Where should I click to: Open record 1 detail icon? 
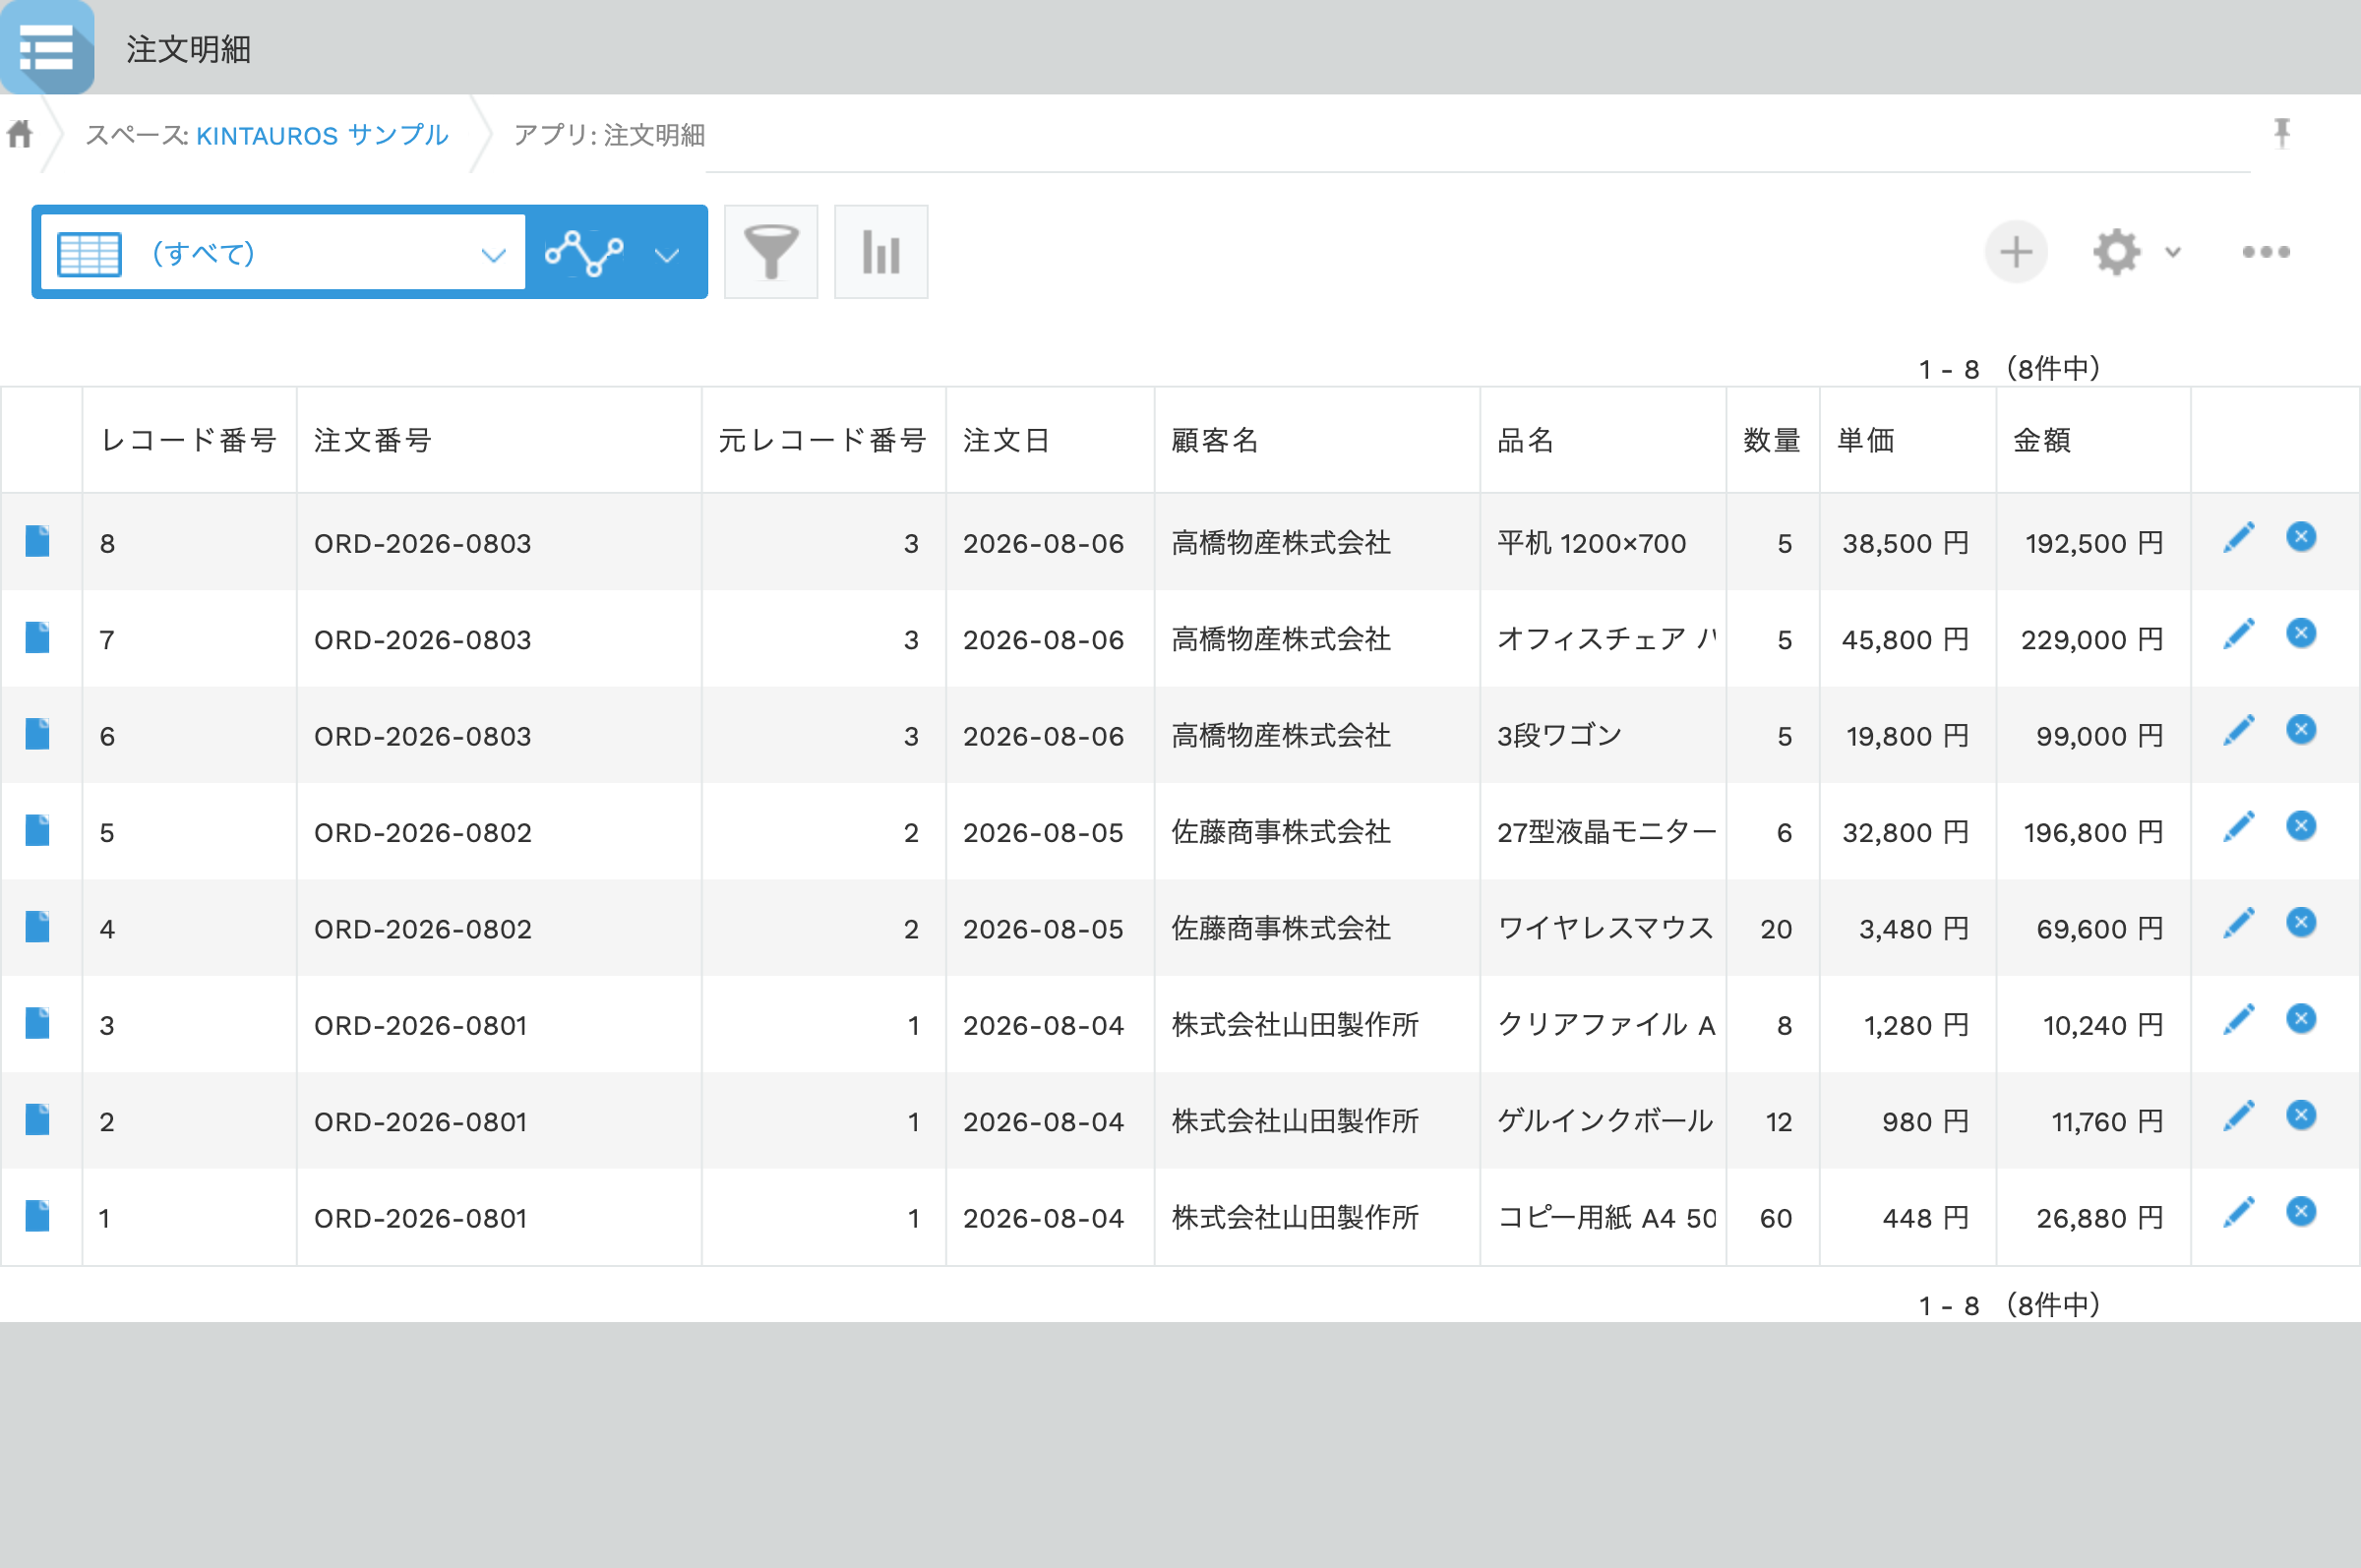click(38, 1216)
